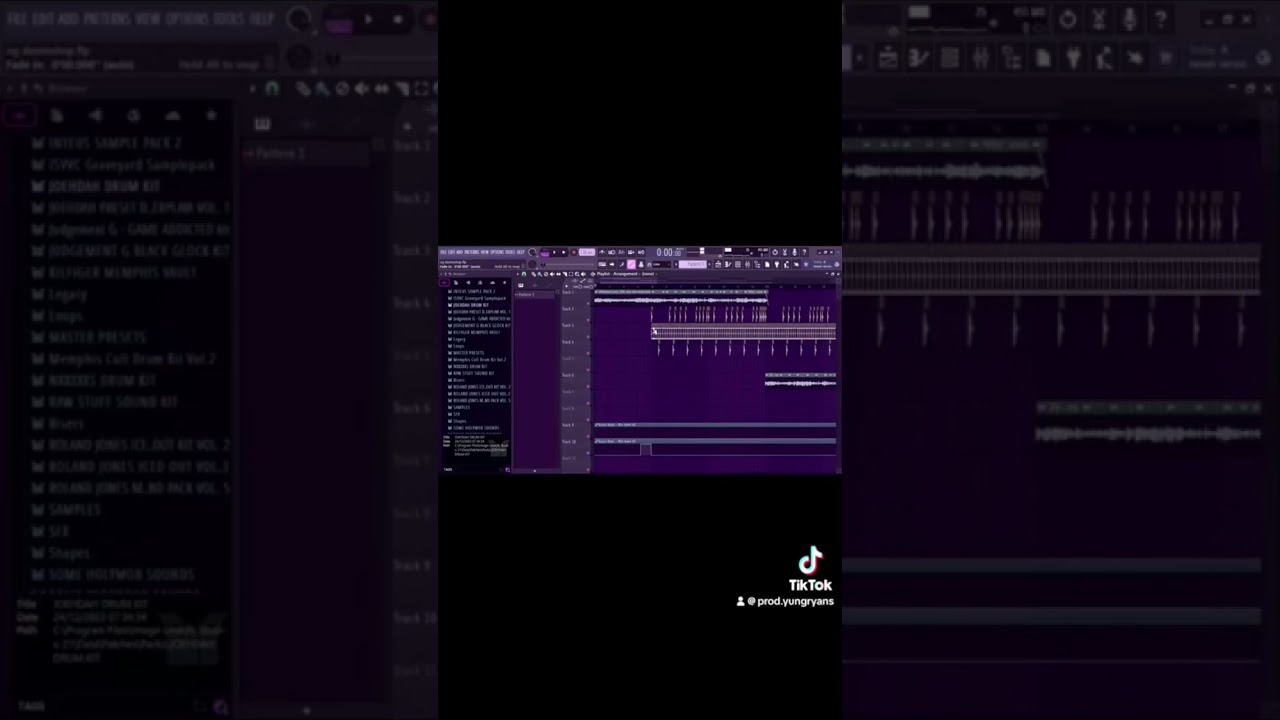The height and width of the screenshot is (720, 1280).
Task: Click the Stop transport button
Action: click(563, 252)
